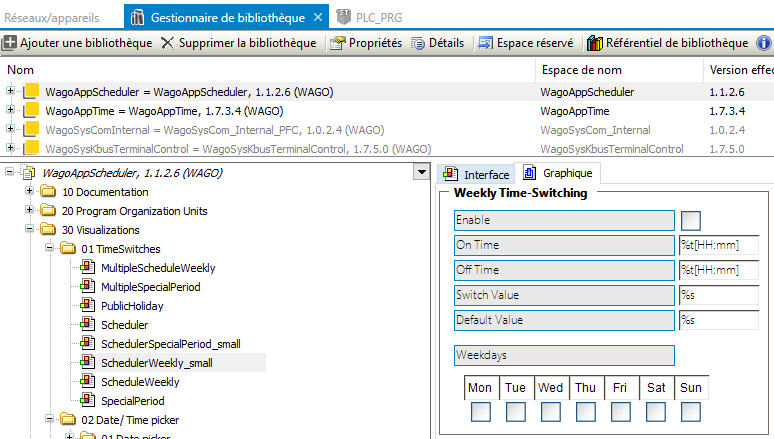Image resolution: width=774 pixels, height=439 pixels.
Task: Expand the WagoAppTime library row
Action: 11,111
